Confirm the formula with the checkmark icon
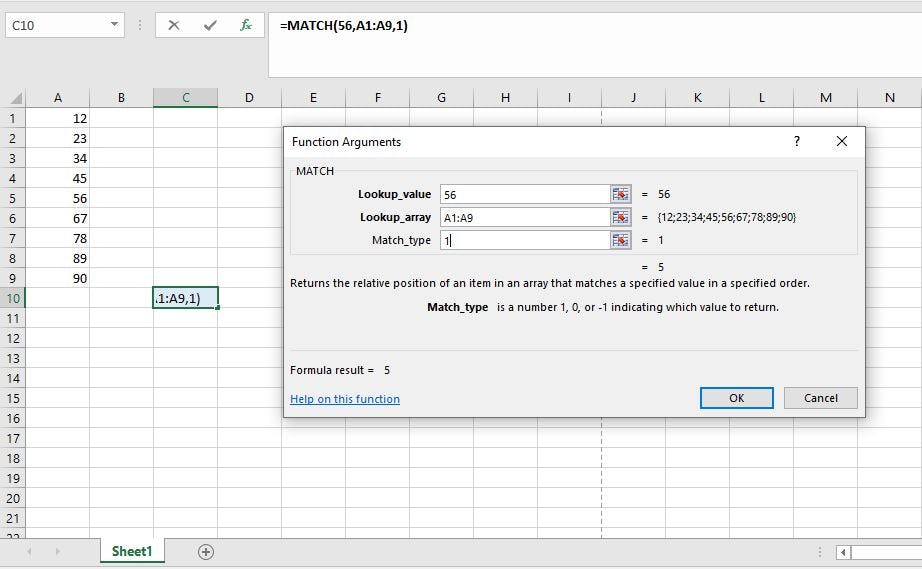Image resolution: width=922 pixels, height=569 pixels. (210, 25)
